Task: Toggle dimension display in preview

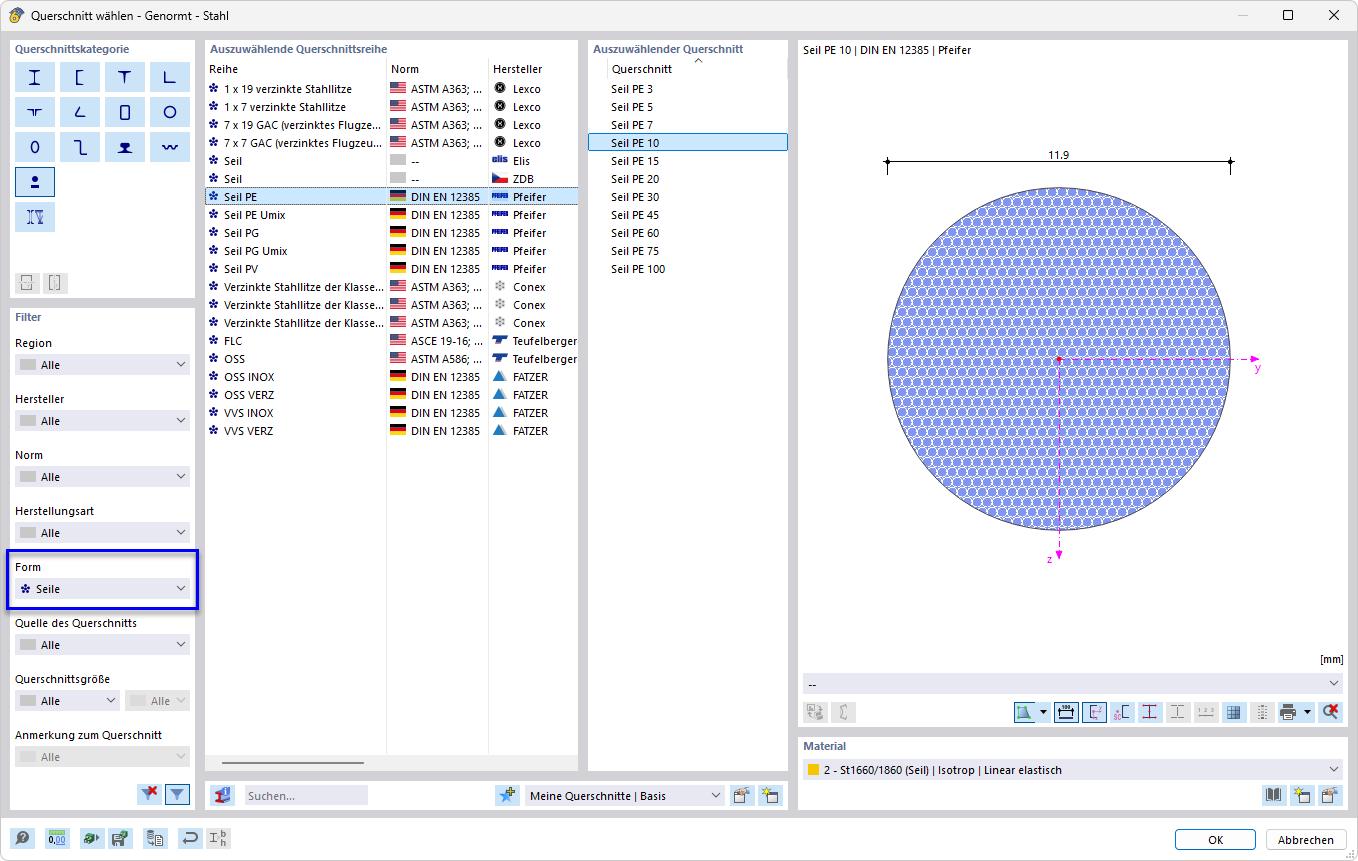Action: click(1066, 712)
